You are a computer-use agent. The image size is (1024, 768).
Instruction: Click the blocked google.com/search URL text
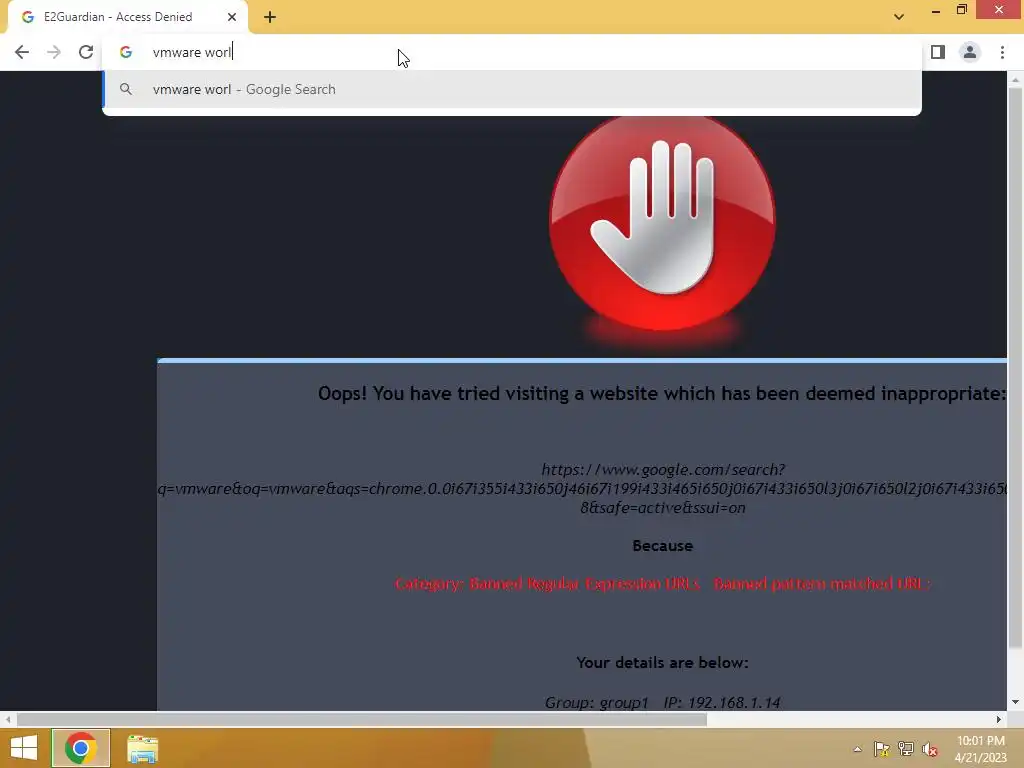[583, 488]
